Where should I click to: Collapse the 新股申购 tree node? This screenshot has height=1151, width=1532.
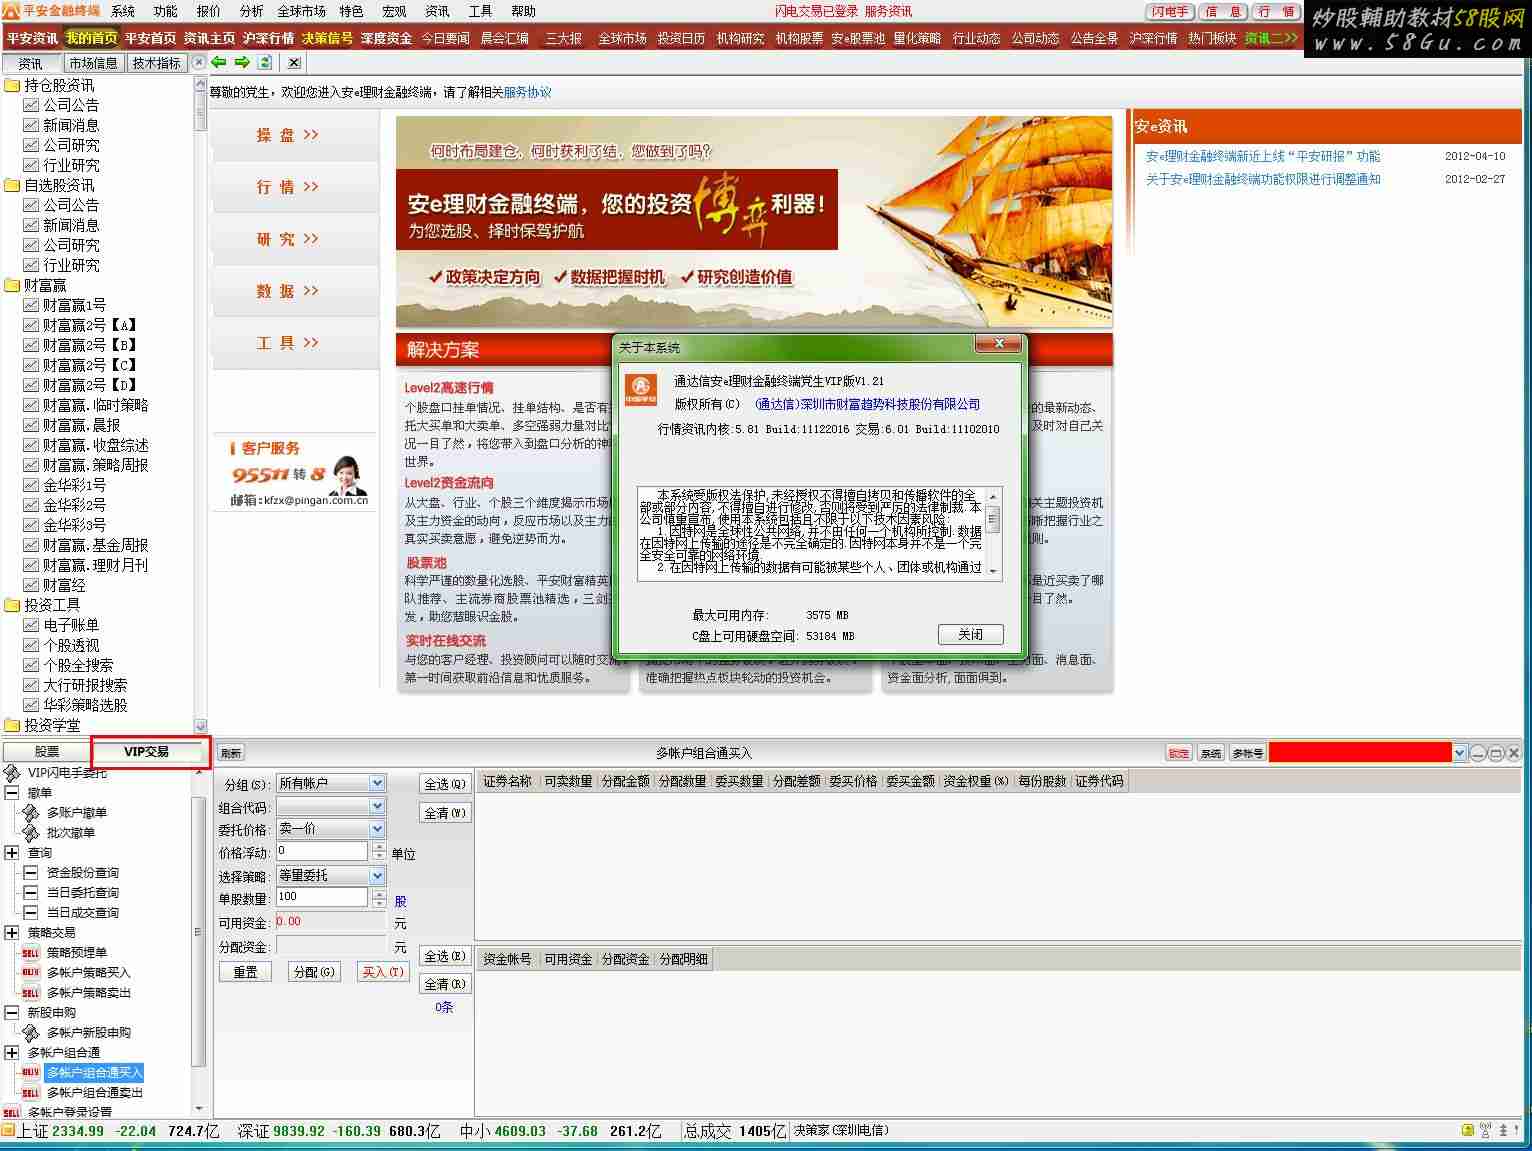click(12, 1012)
